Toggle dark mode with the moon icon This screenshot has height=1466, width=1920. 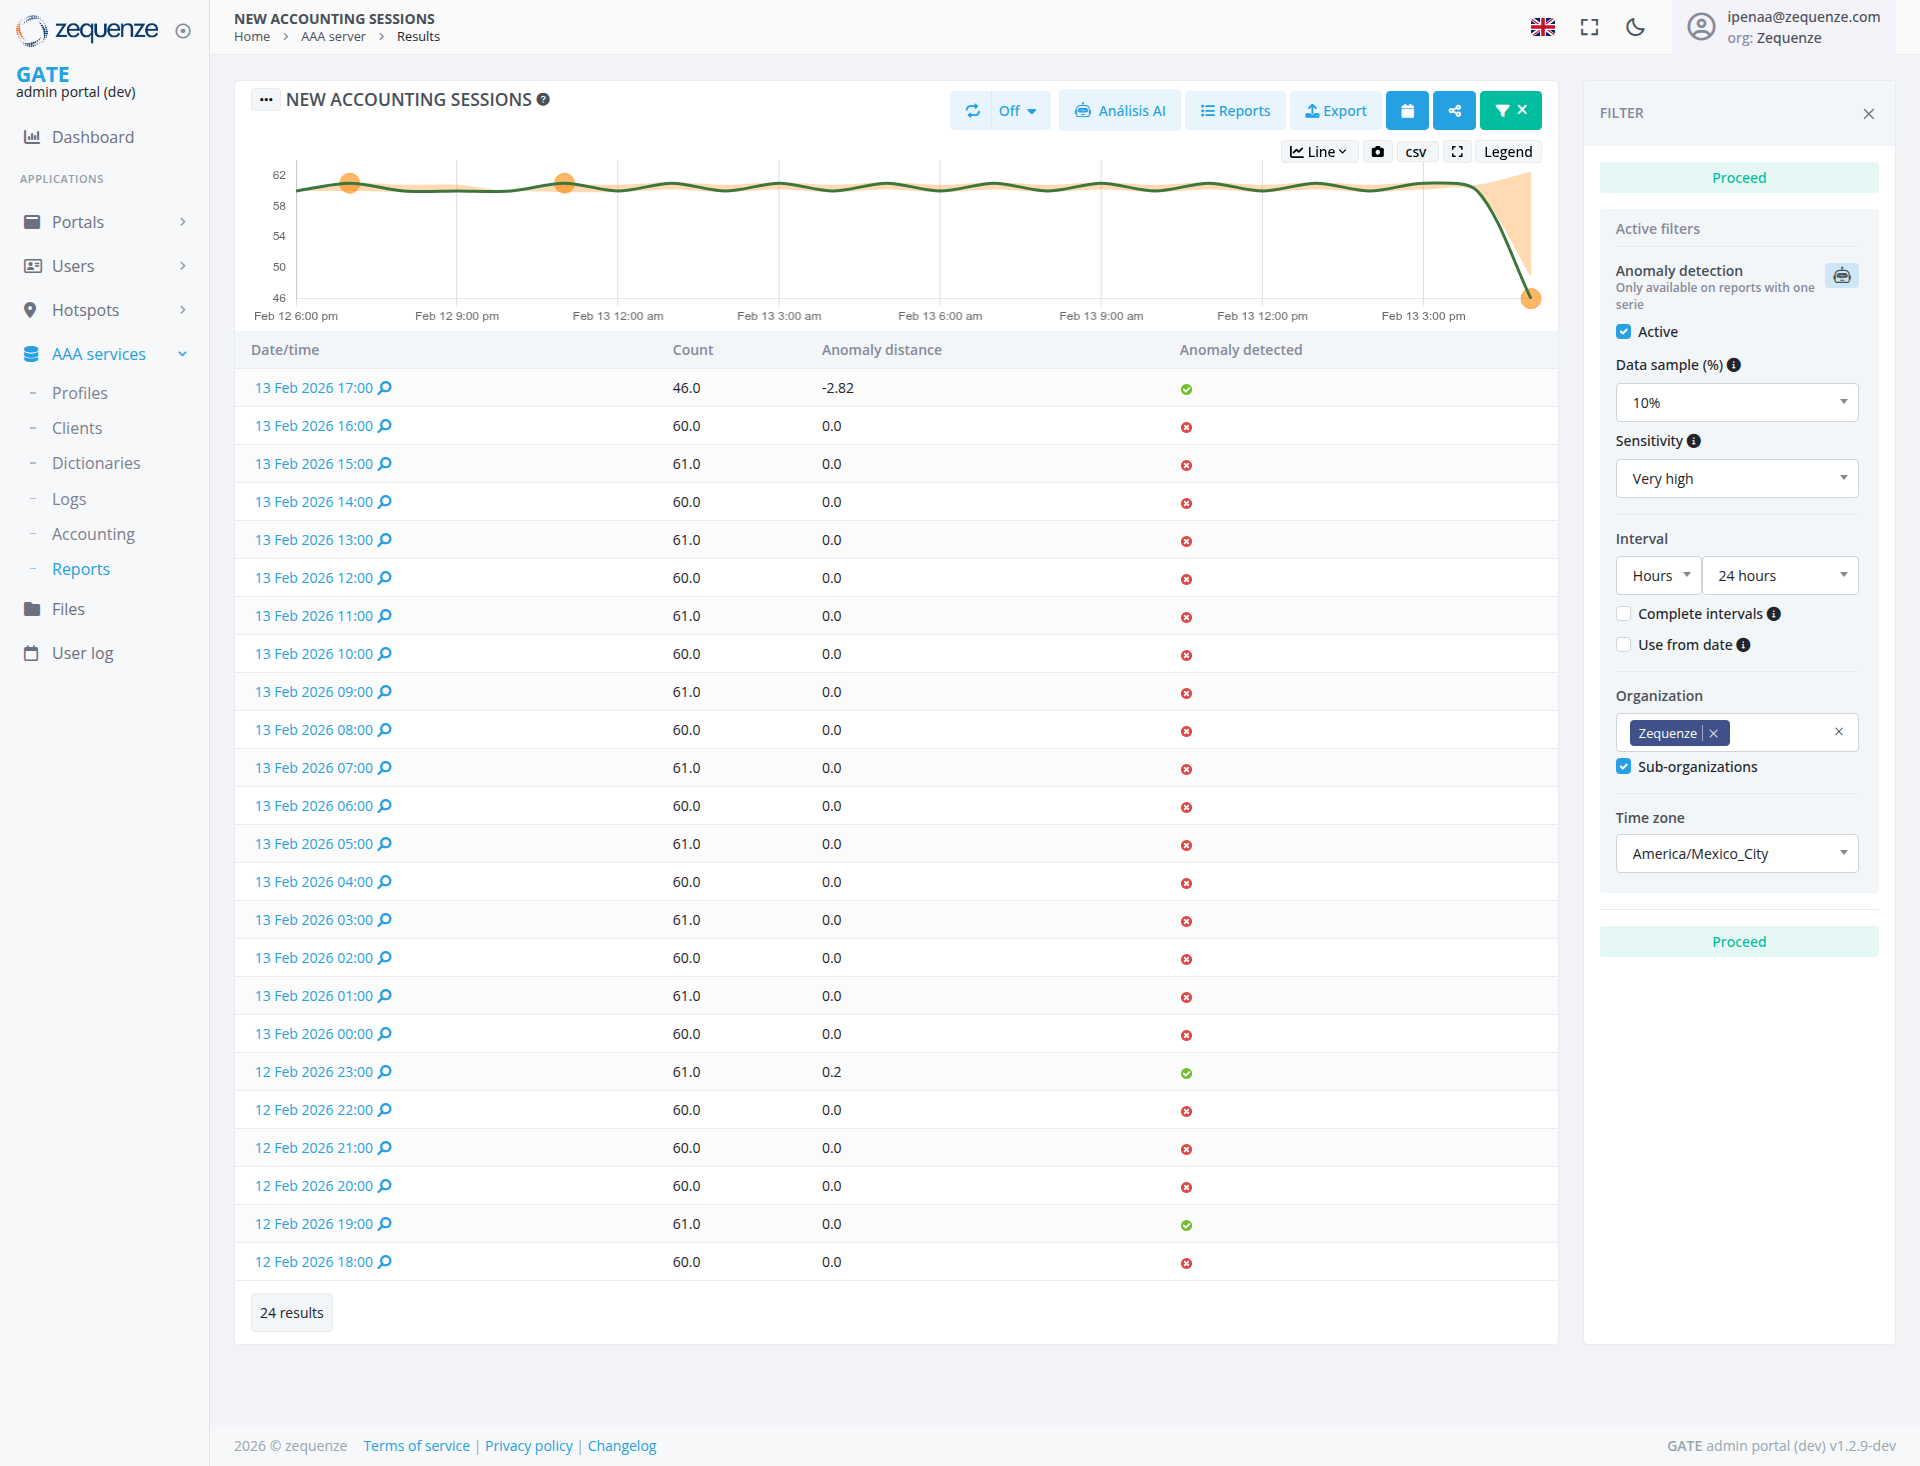(1635, 27)
